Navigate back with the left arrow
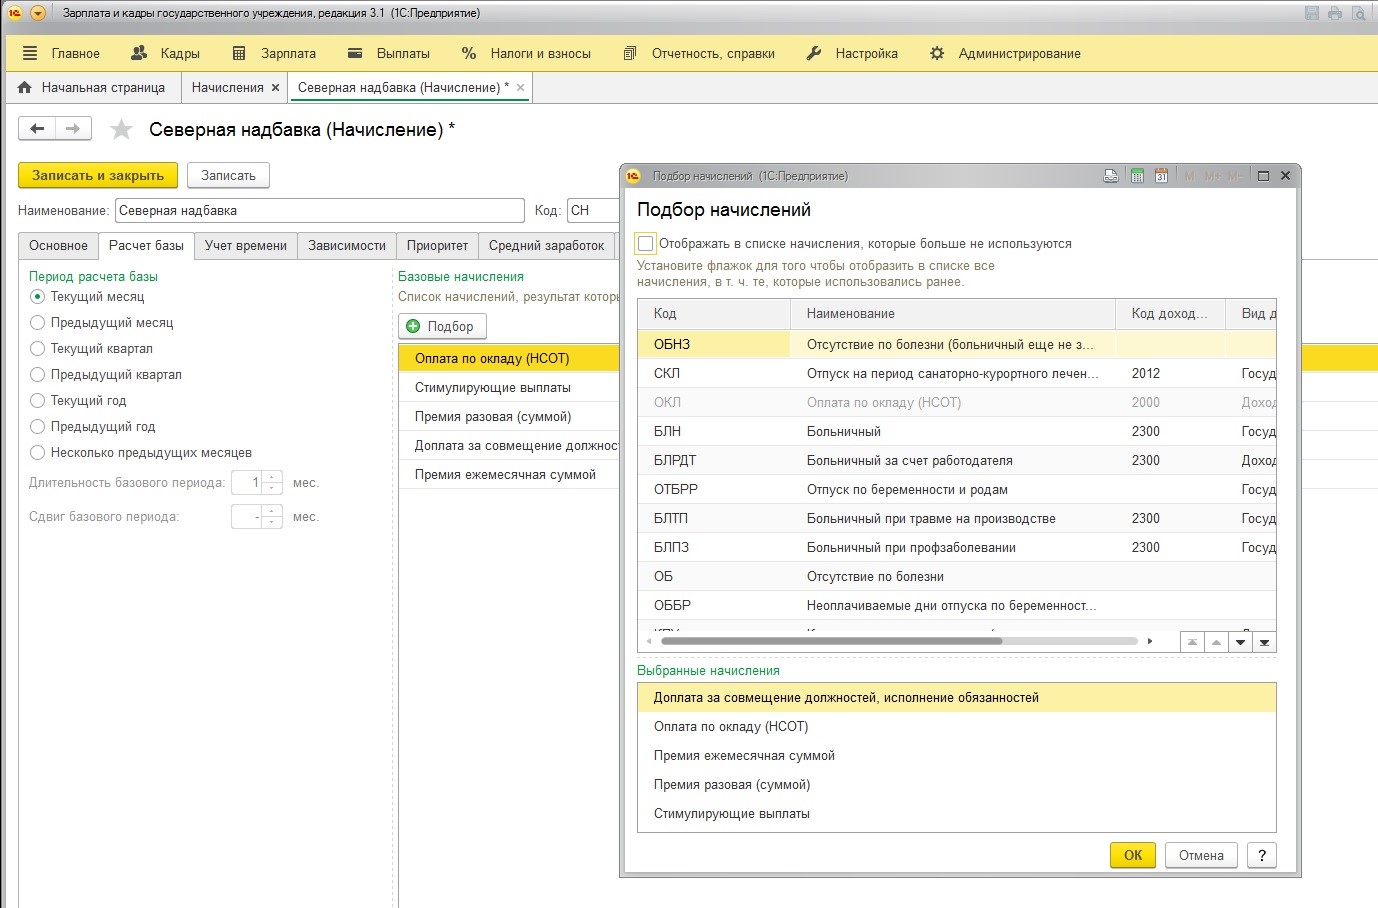Screen dimensions: 1378x908 click(37, 128)
